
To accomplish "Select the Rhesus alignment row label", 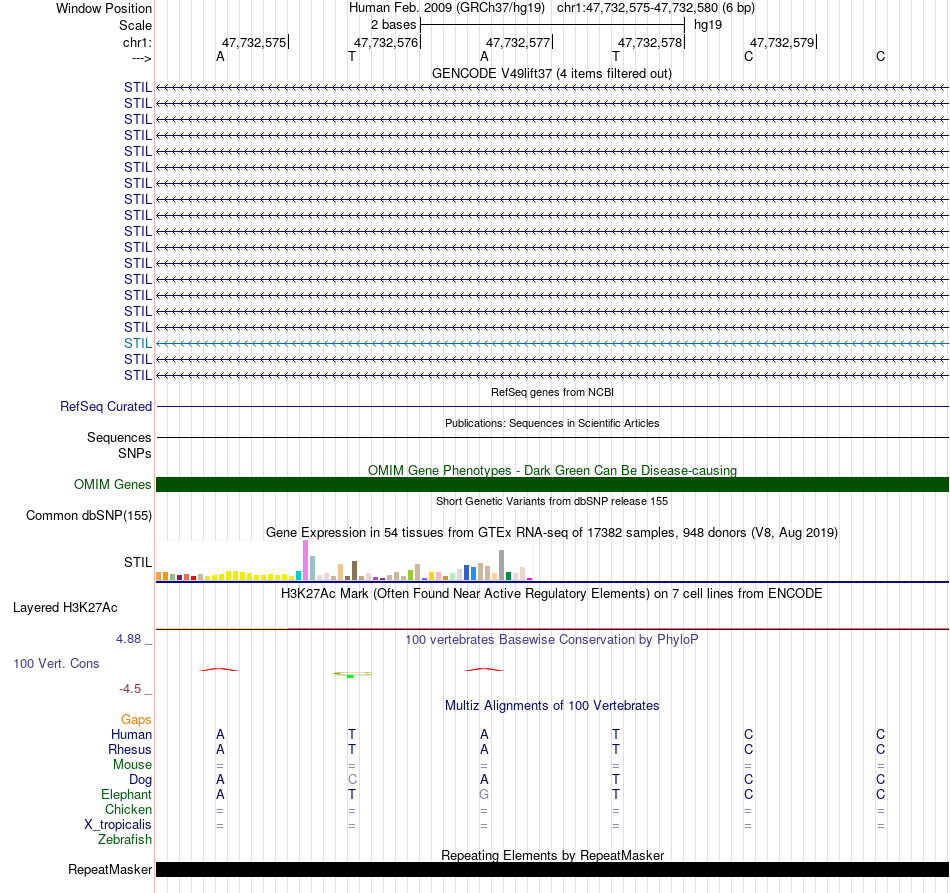I will [x=130, y=749].
